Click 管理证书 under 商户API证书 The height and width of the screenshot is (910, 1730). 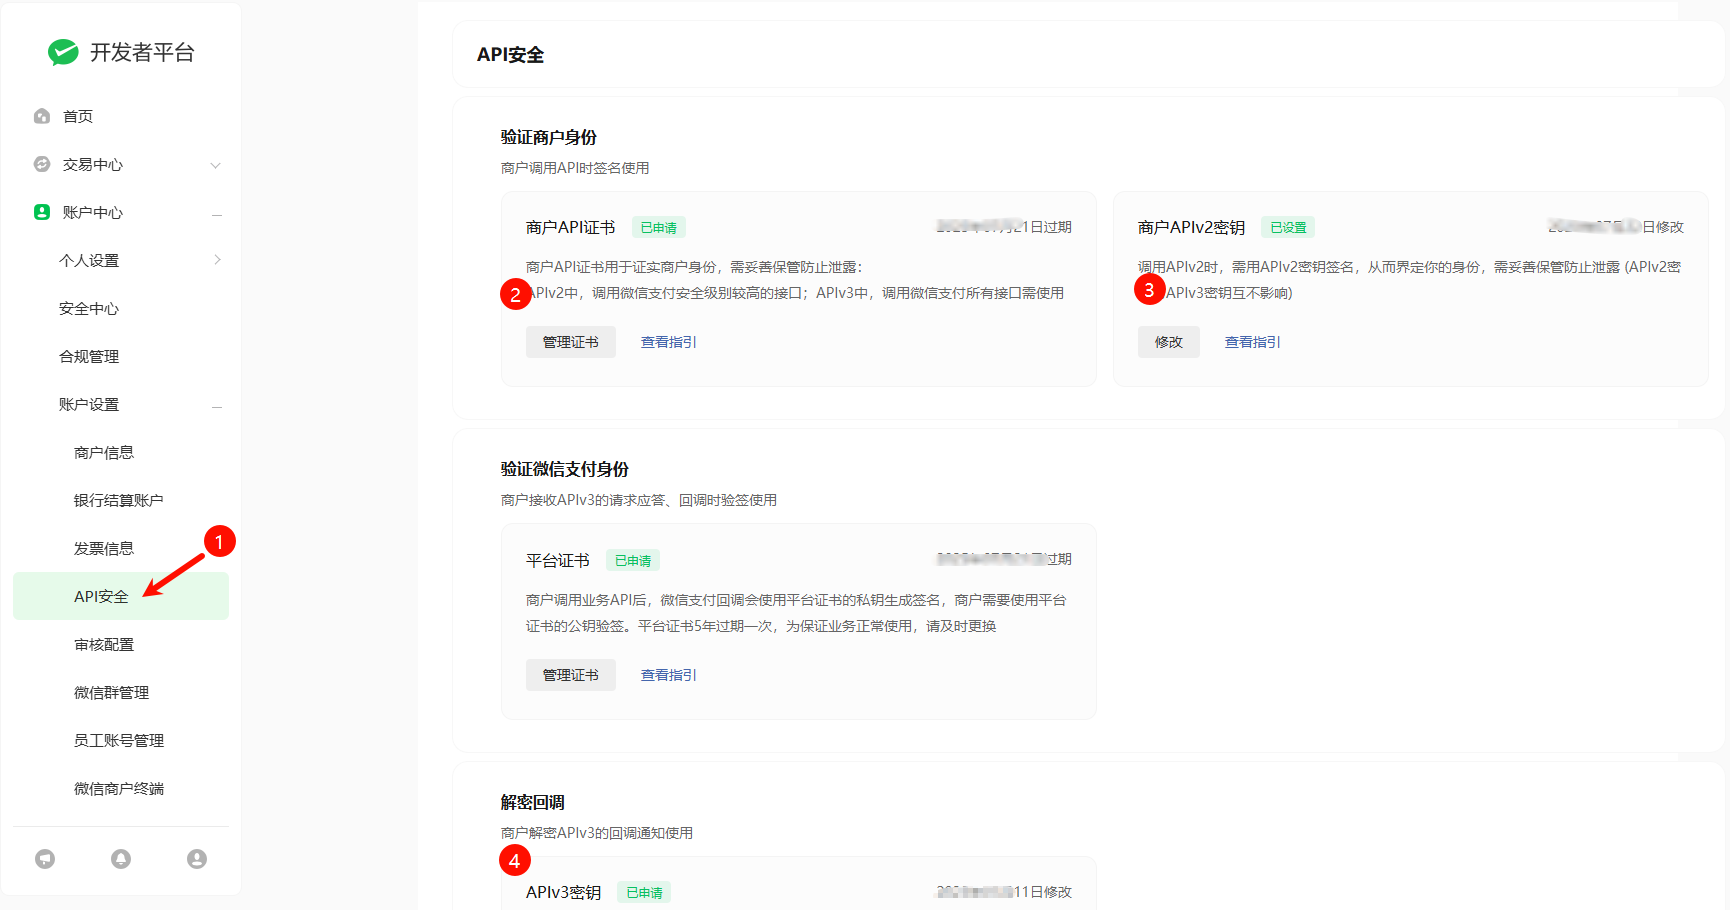coord(571,342)
